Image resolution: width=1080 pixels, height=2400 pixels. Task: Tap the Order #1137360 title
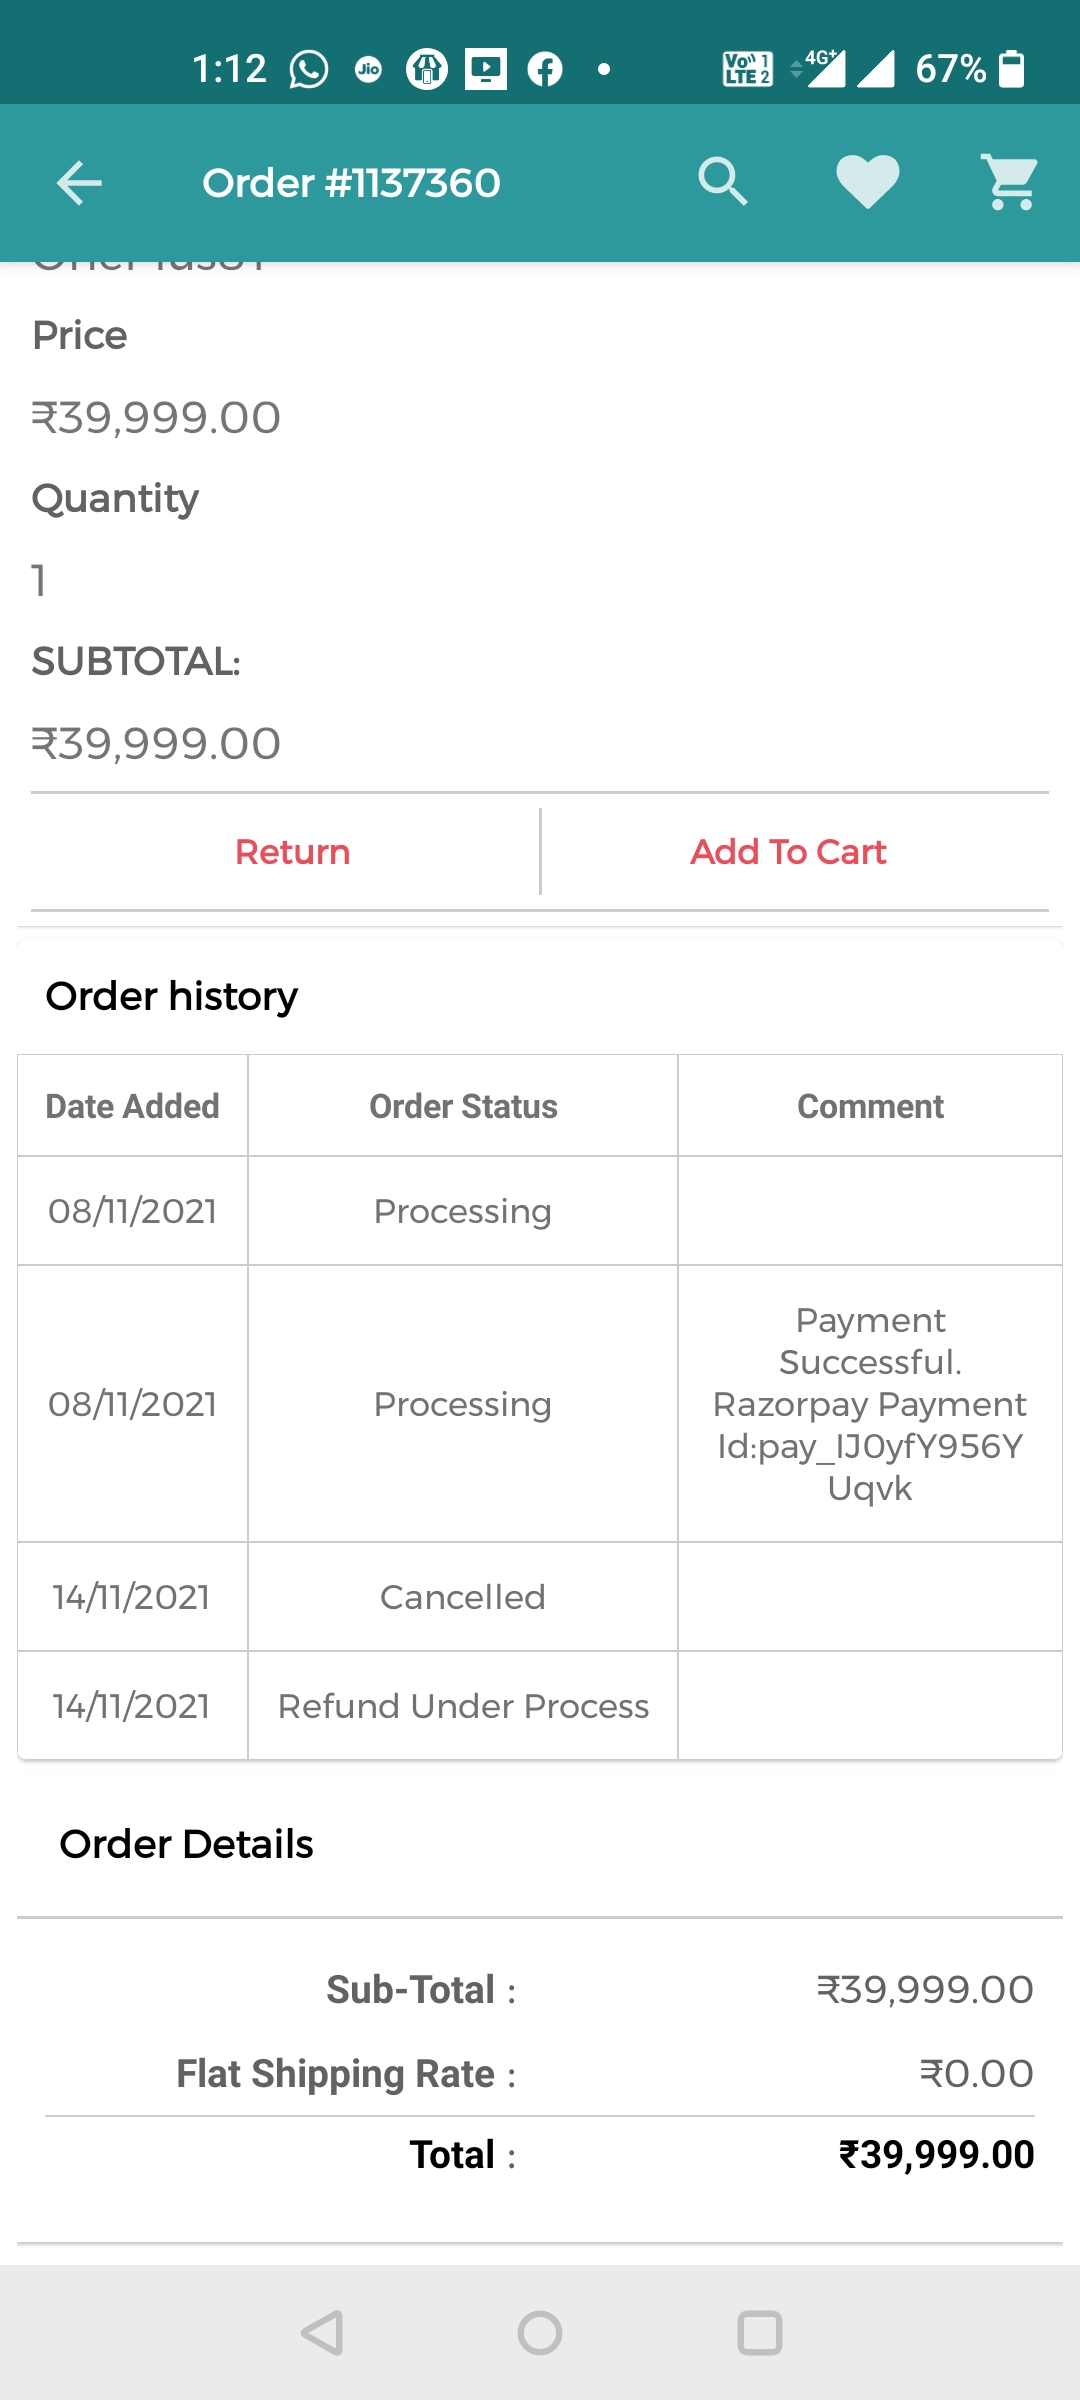pyautogui.click(x=351, y=183)
